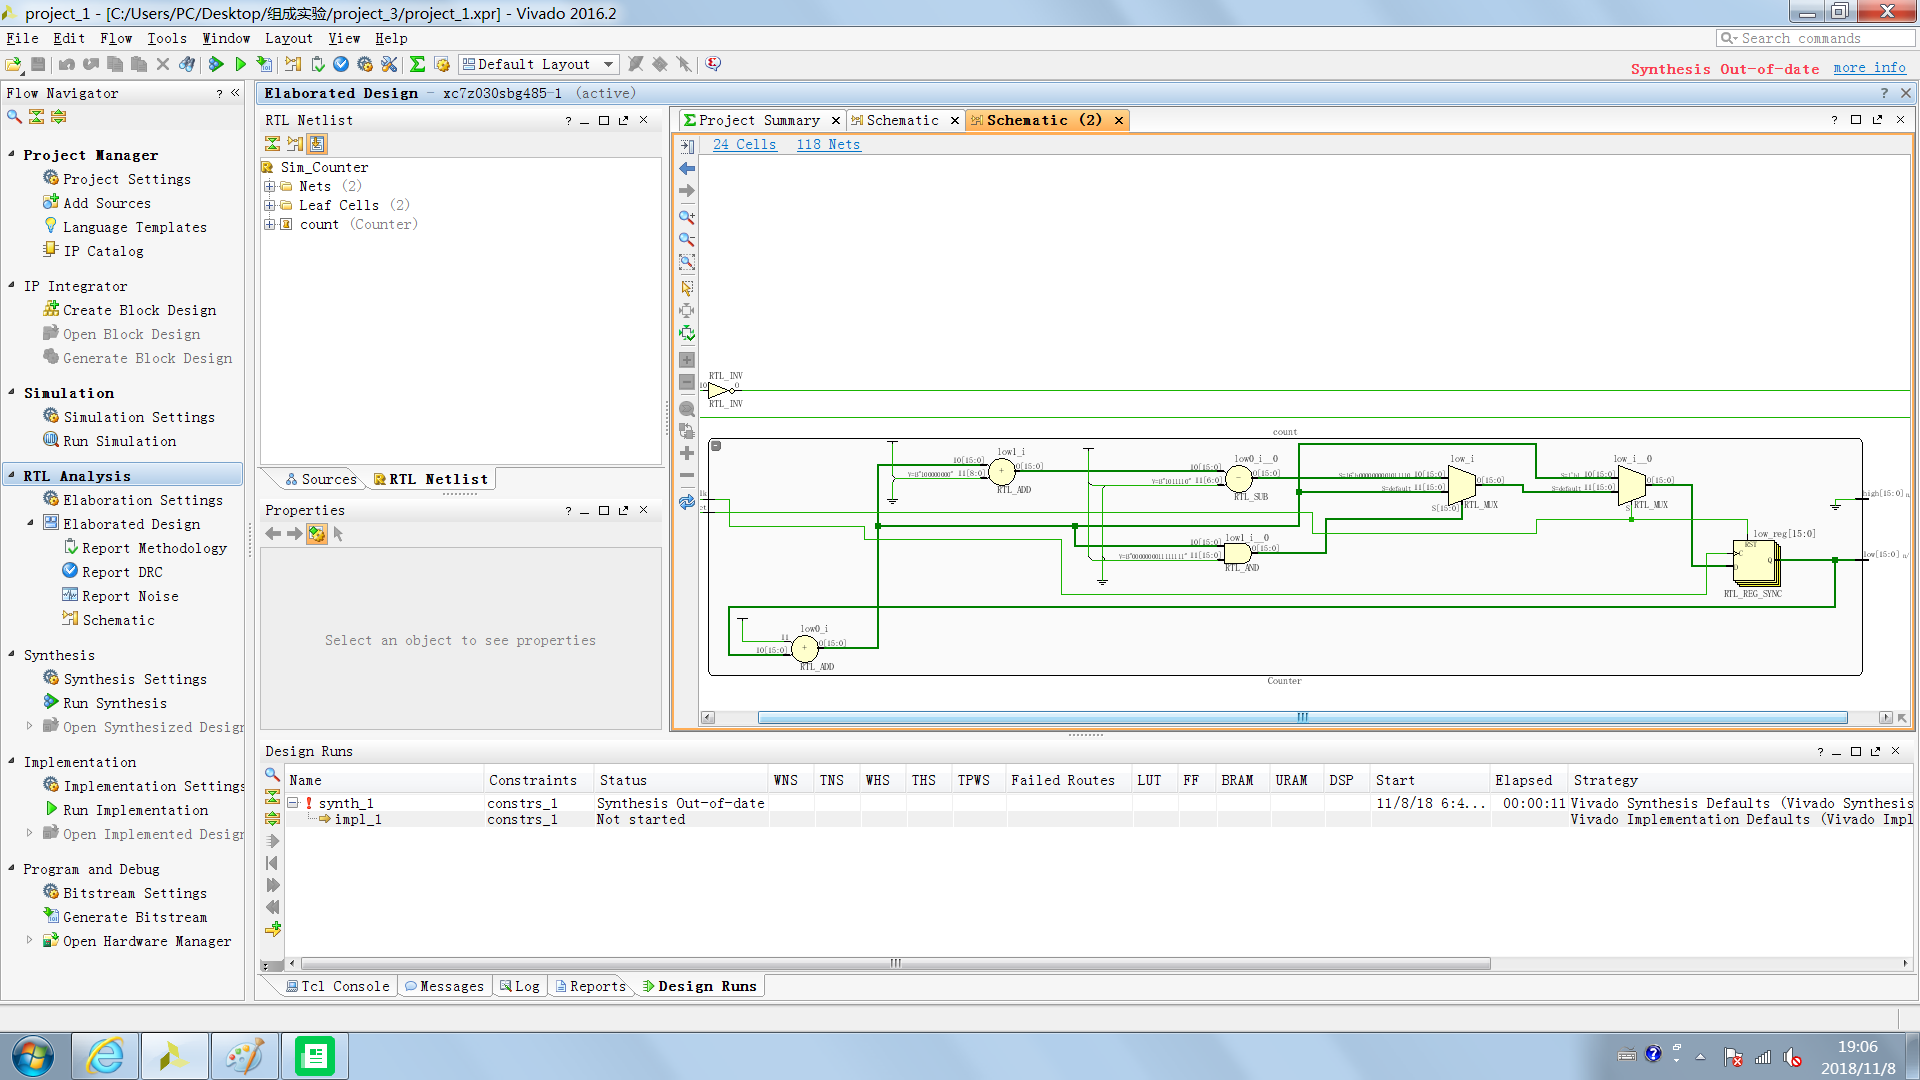The height and width of the screenshot is (1080, 1920).
Task: Click the regenerate schematic refresh icon
Action: click(x=687, y=502)
